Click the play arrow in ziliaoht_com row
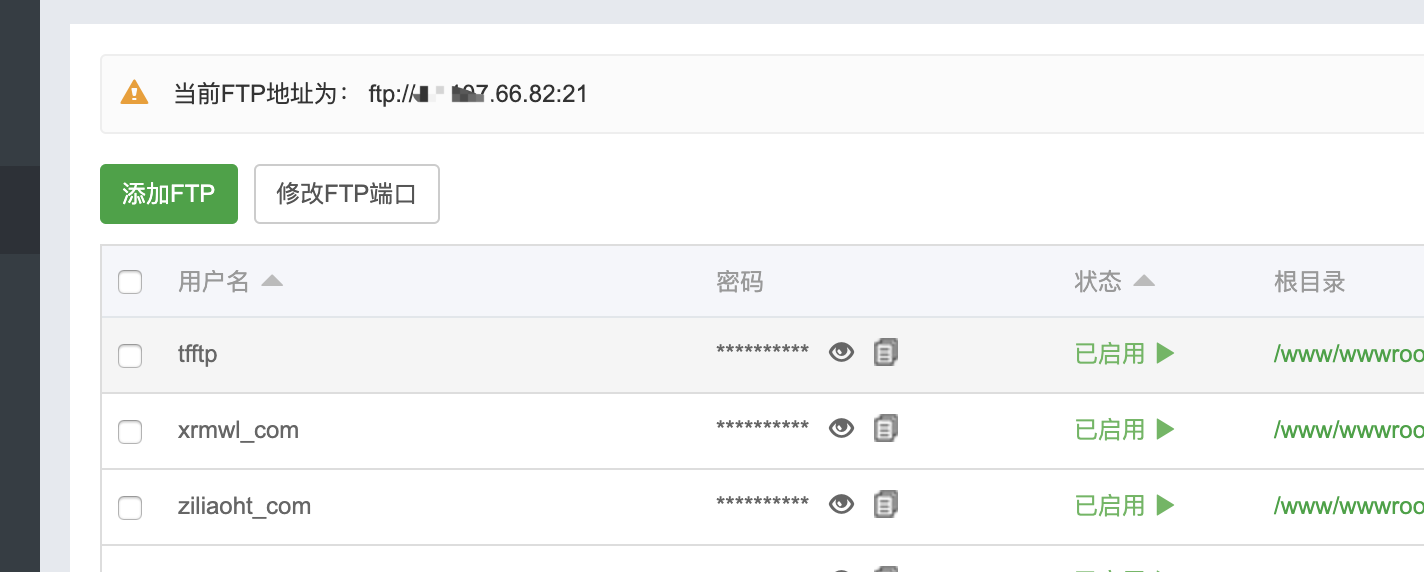Viewport: 1424px width, 572px height. [1165, 505]
